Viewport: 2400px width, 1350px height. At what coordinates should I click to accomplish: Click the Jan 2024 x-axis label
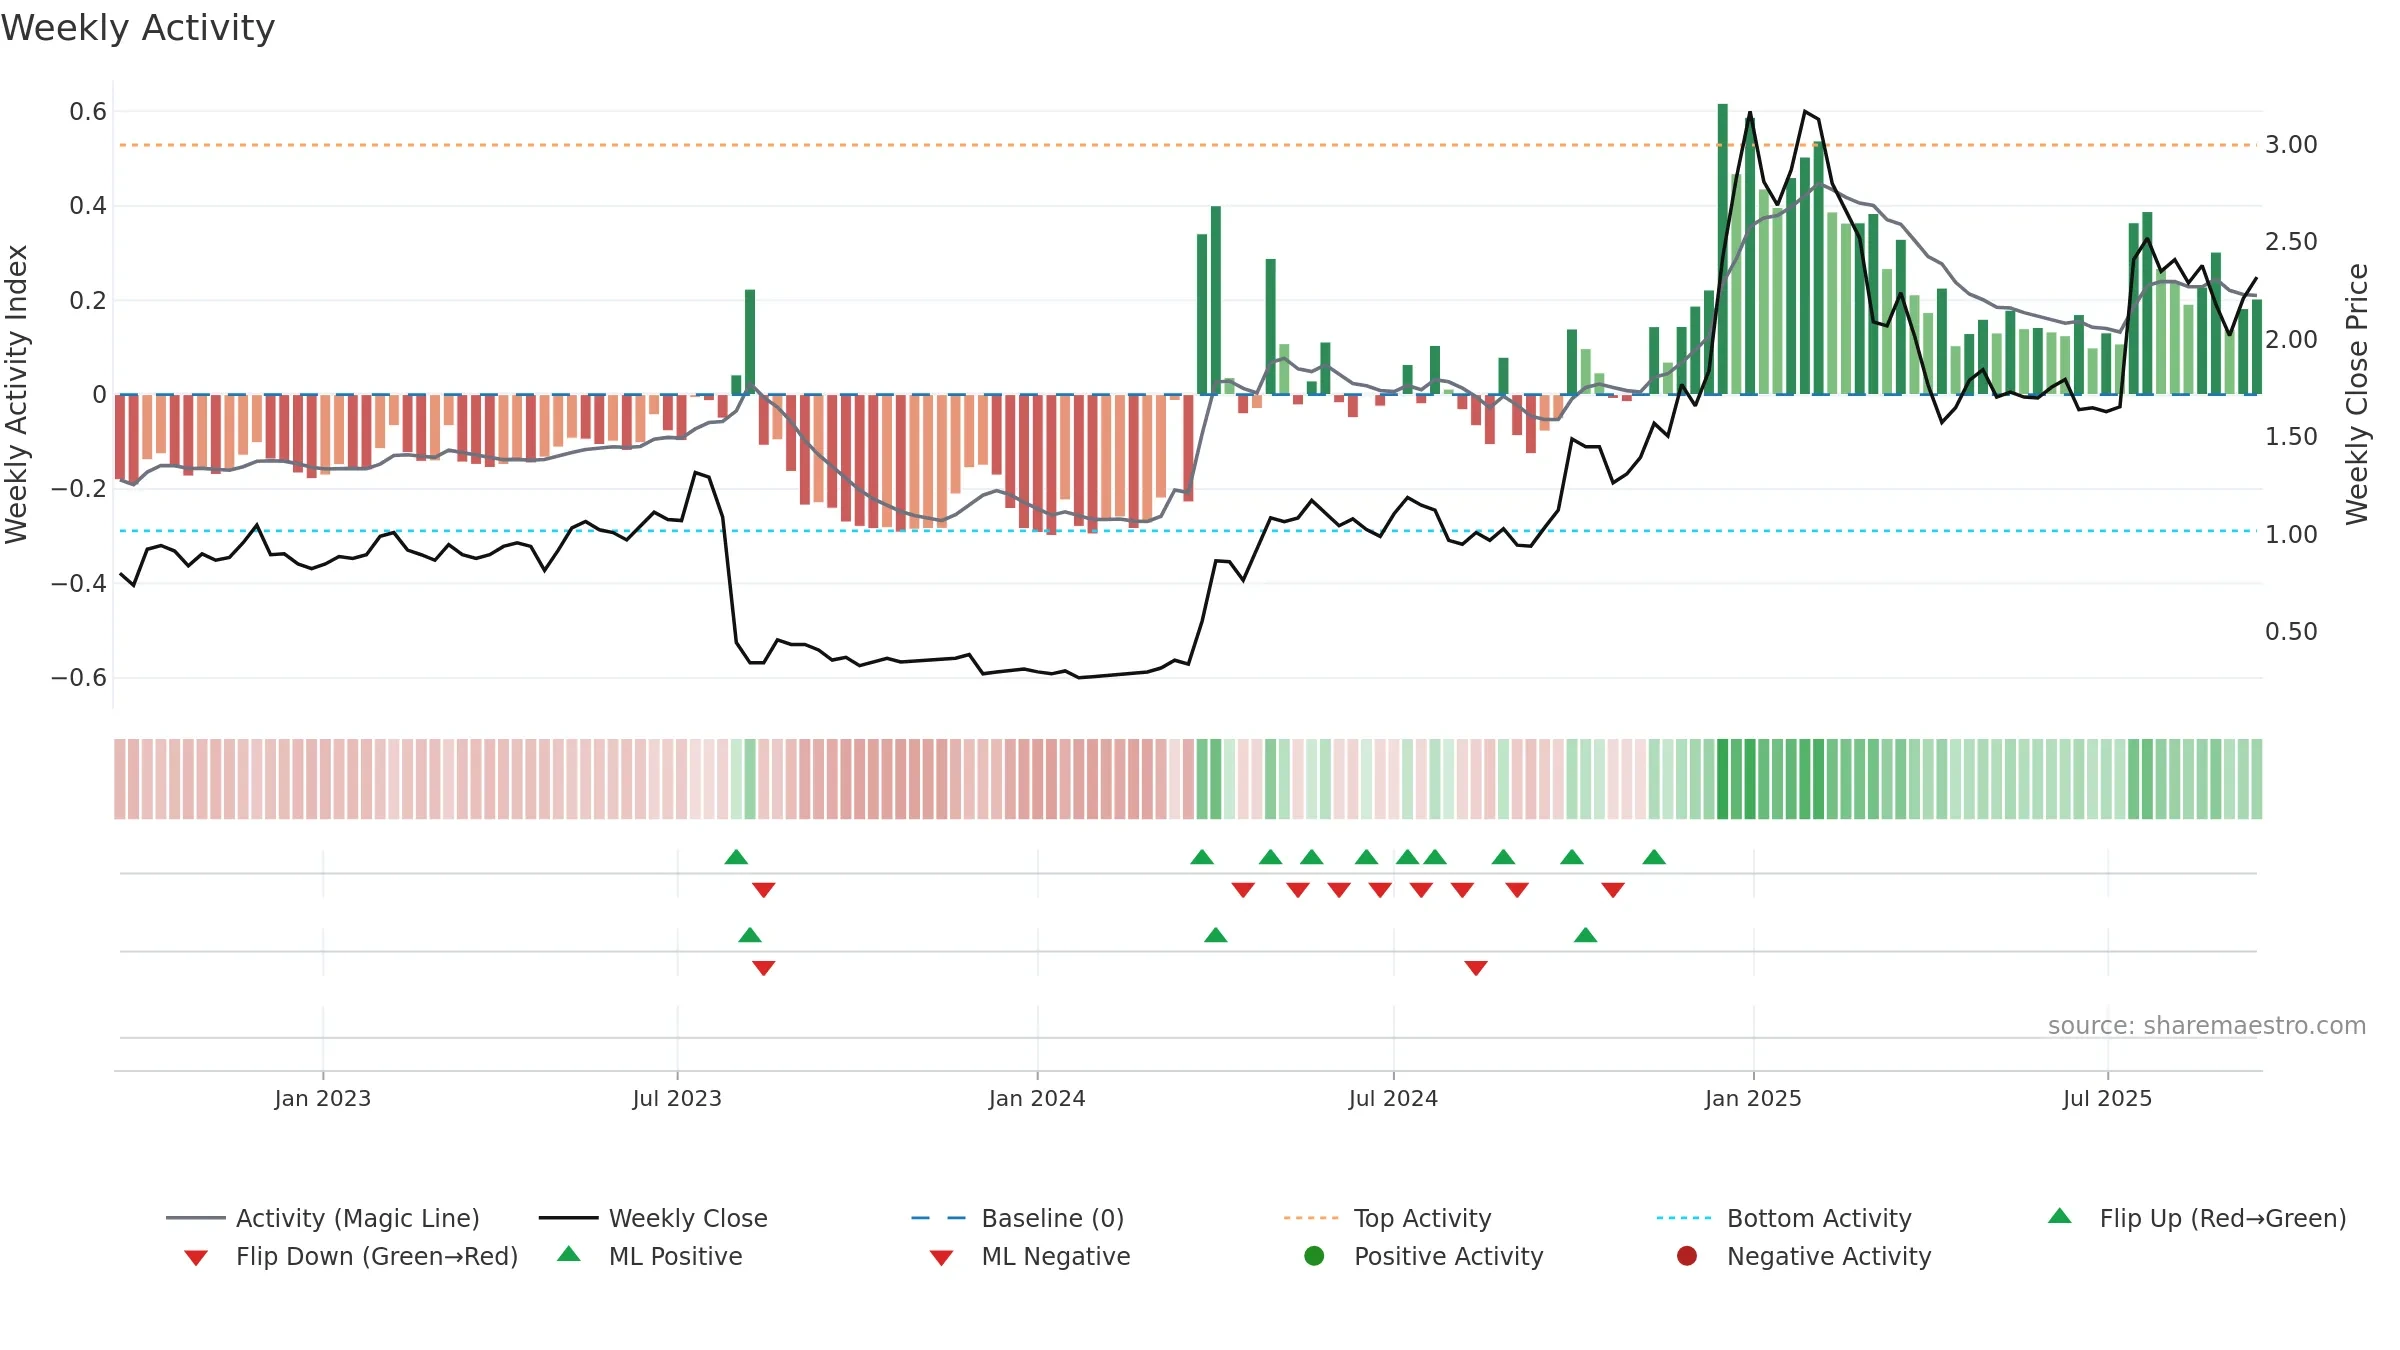(1037, 1099)
